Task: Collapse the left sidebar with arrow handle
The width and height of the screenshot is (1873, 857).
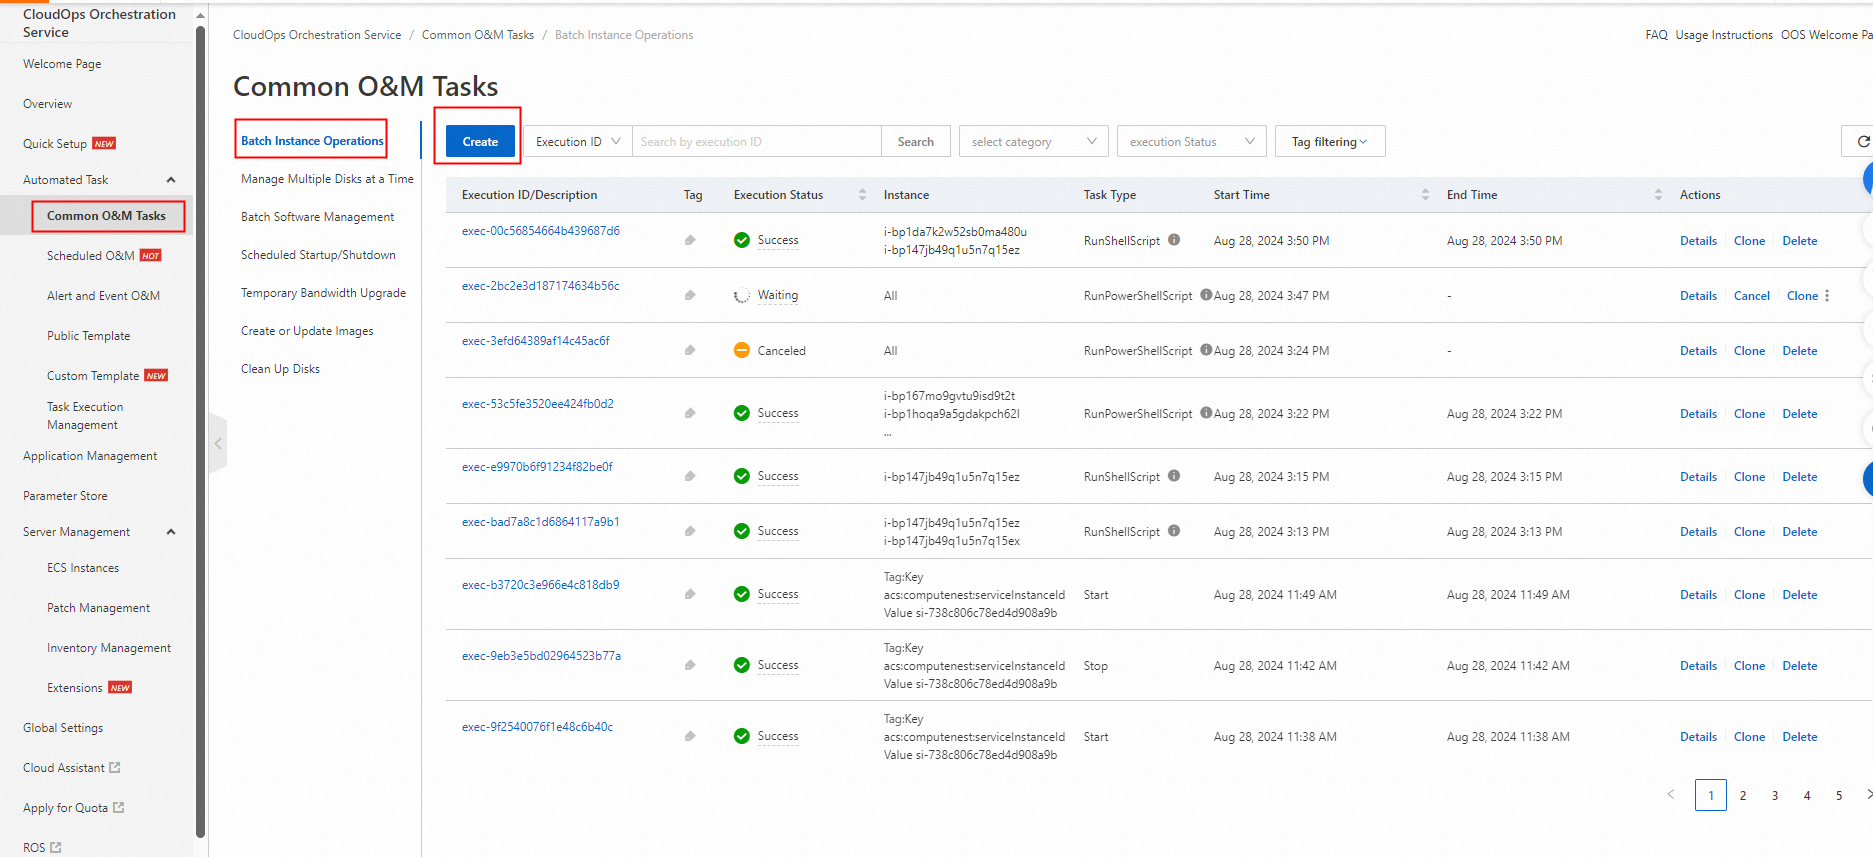Action: click(x=218, y=443)
